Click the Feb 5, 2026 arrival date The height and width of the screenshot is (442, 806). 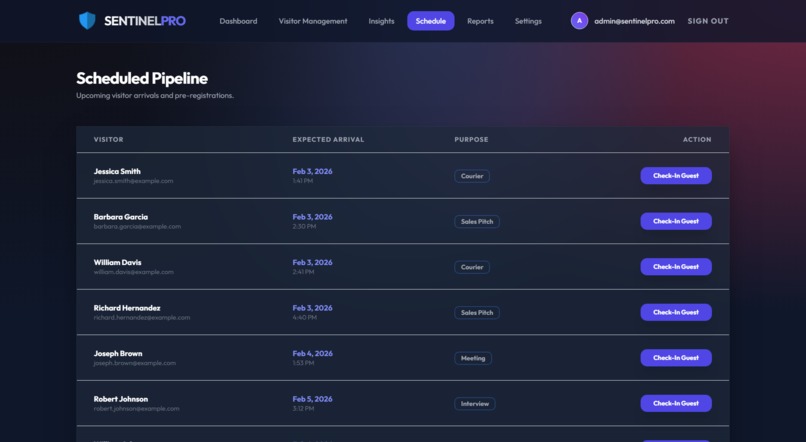[312, 399]
